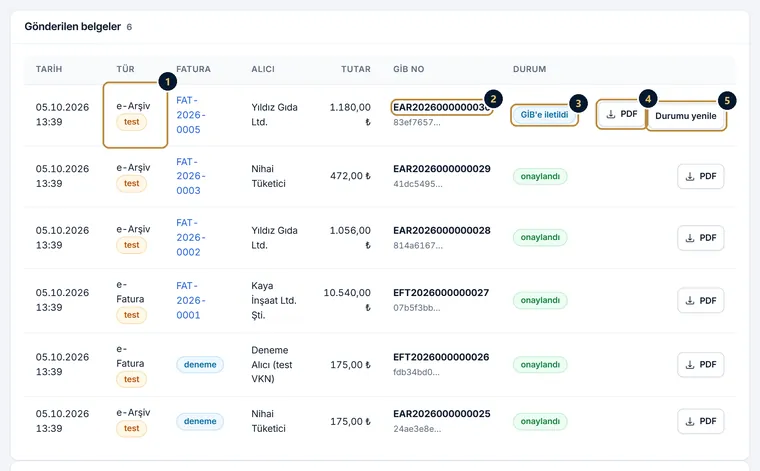760x471 pixels.
Task: Select GİB number EAR2026000000029
Action: click(442, 169)
